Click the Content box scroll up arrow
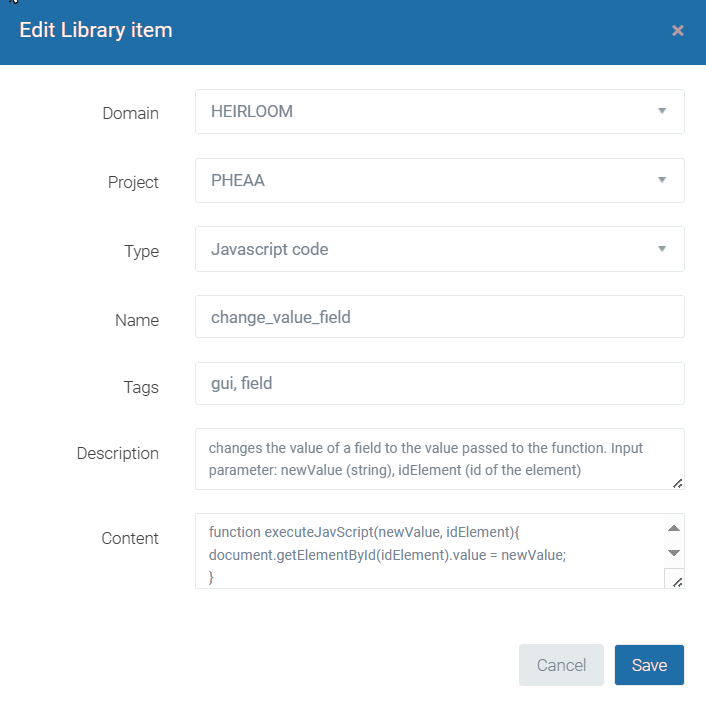706x709 pixels. (x=673, y=528)
